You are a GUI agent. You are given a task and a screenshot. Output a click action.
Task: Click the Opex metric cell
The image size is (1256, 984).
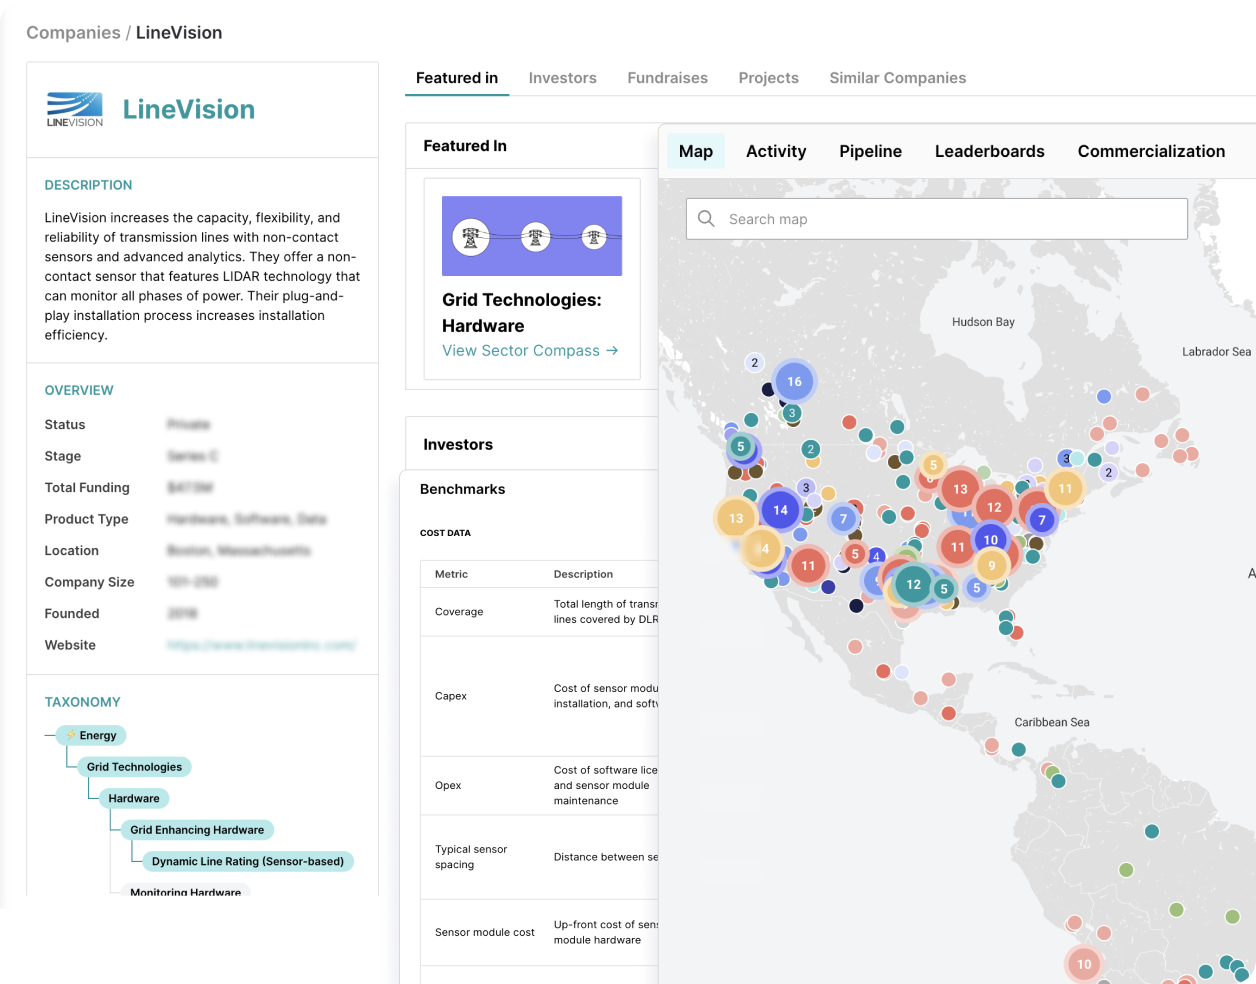pyautogui.click(x=448, y=785)
